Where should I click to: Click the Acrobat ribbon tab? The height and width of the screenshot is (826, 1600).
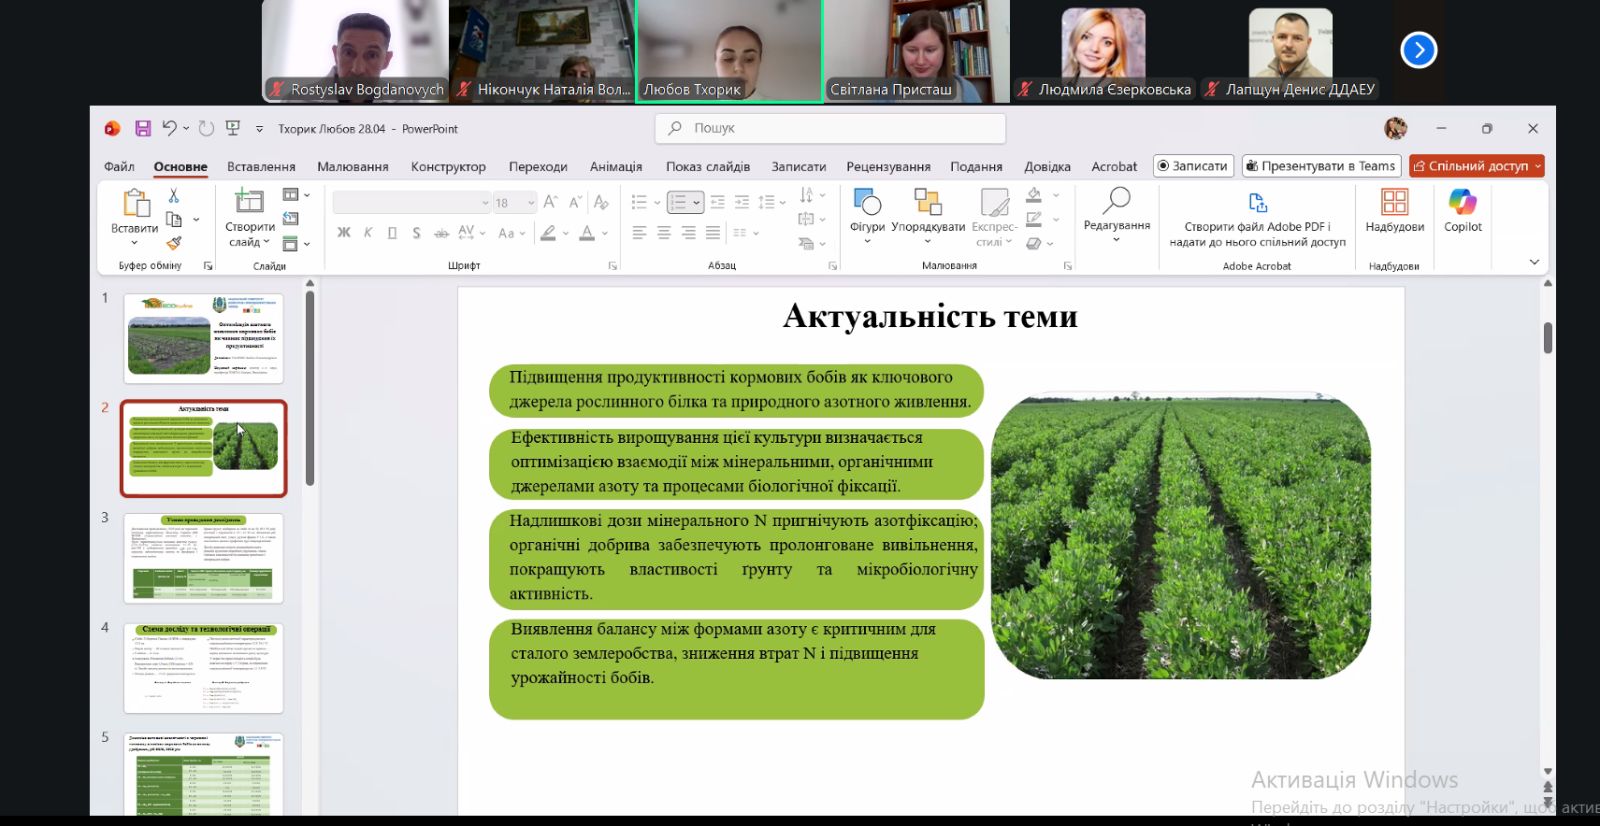[x=1114, y=166]
